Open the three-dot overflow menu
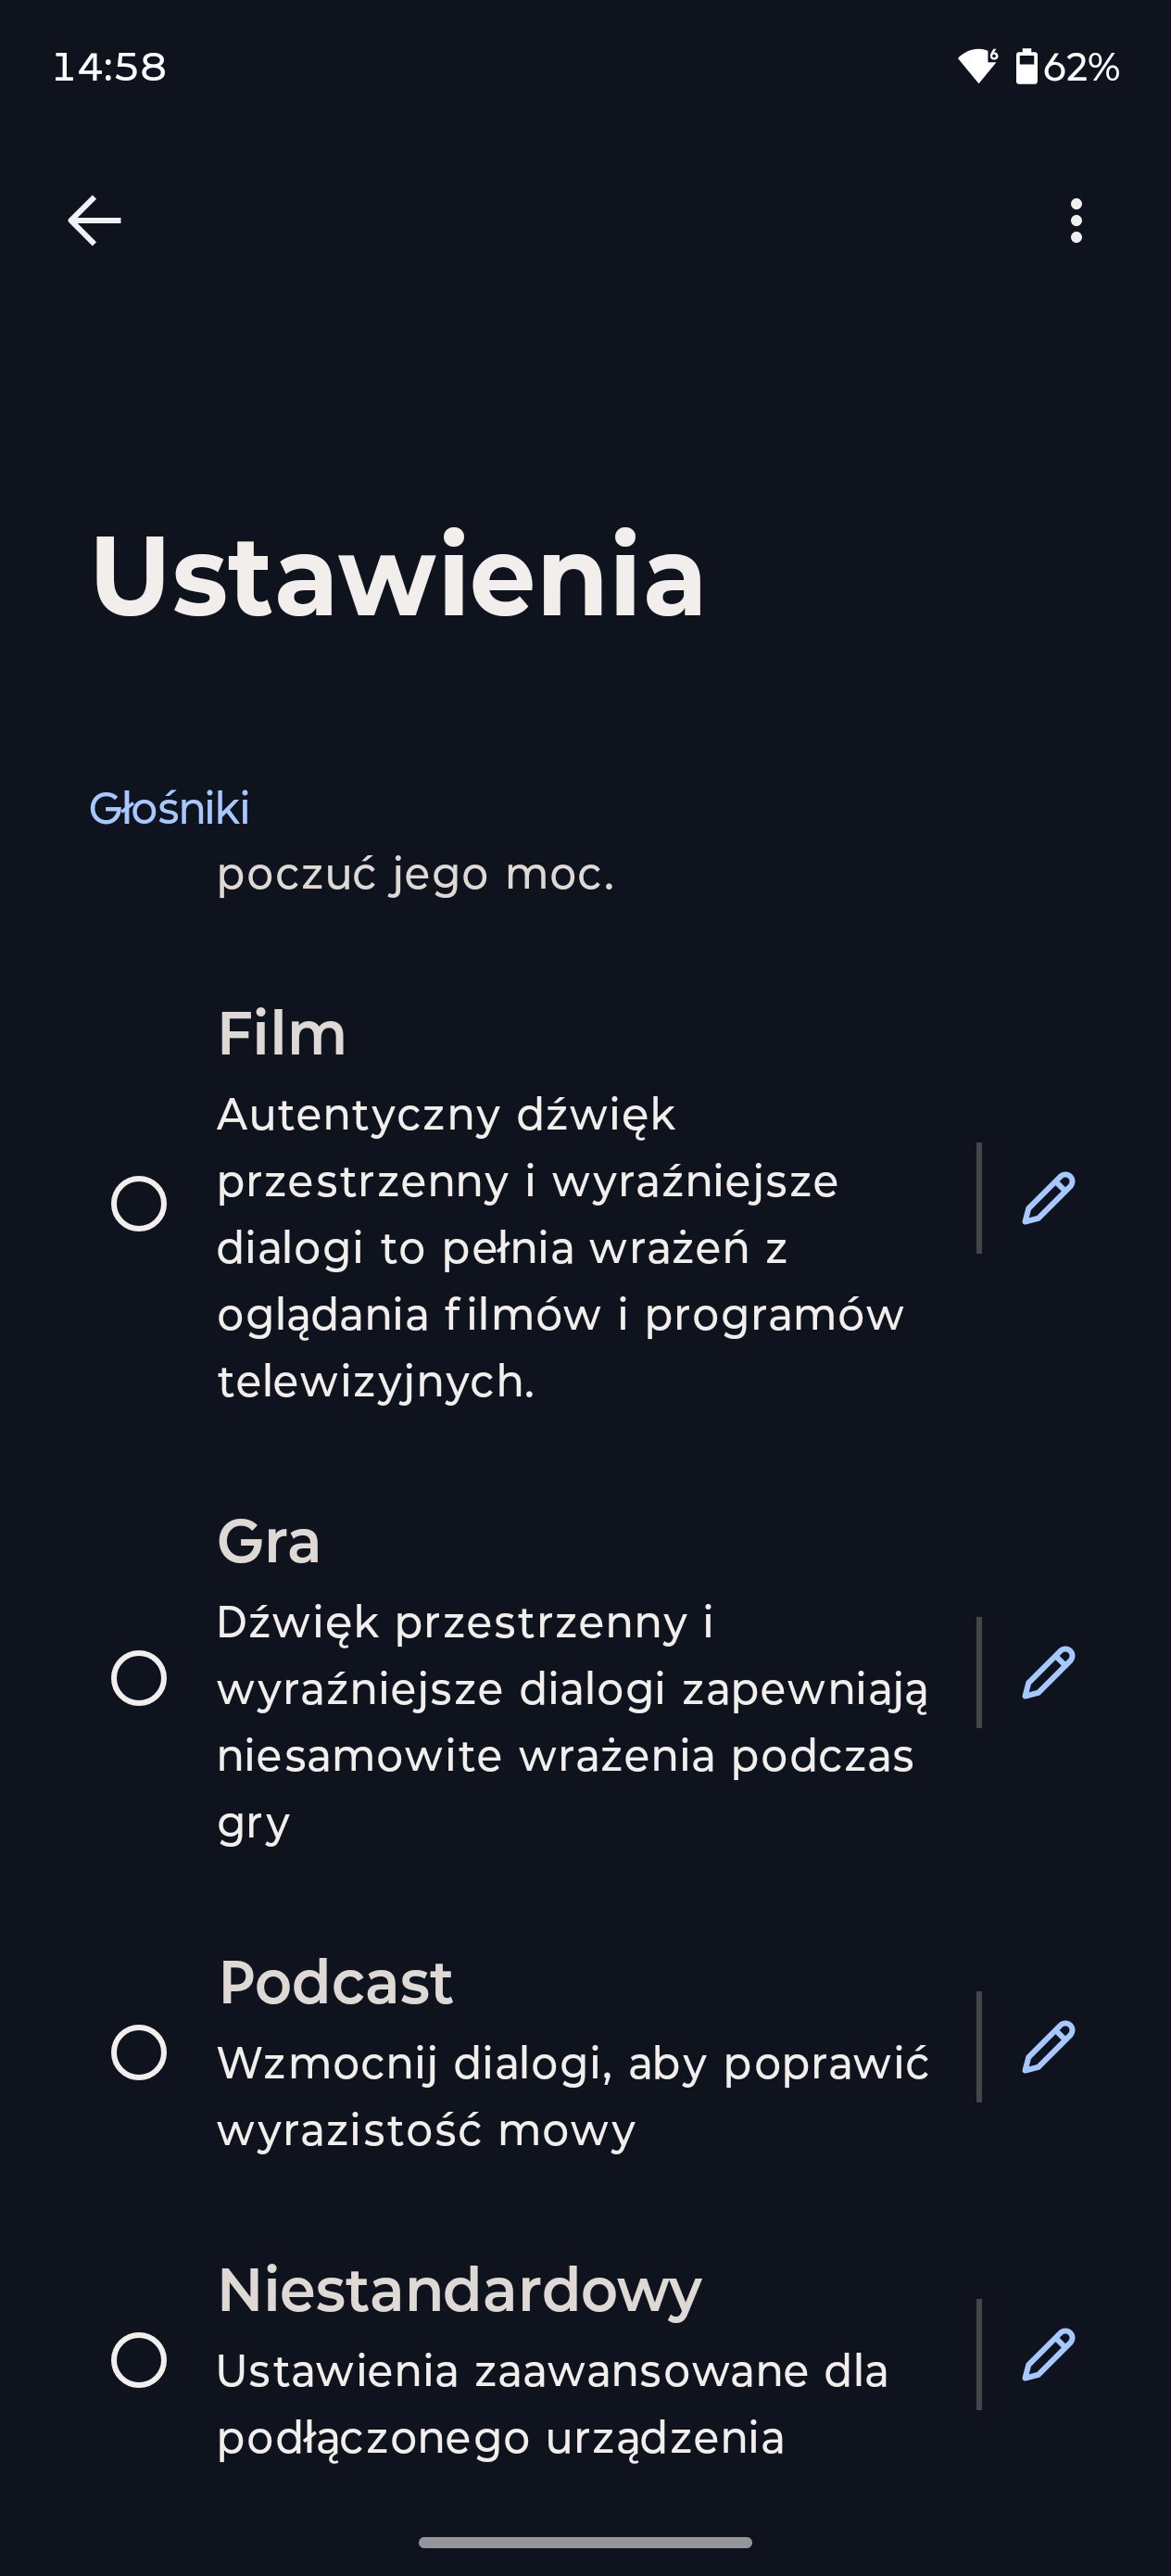This screenshot has height=2576, width=1171. pyautogui.click(x=1076, y=220)
